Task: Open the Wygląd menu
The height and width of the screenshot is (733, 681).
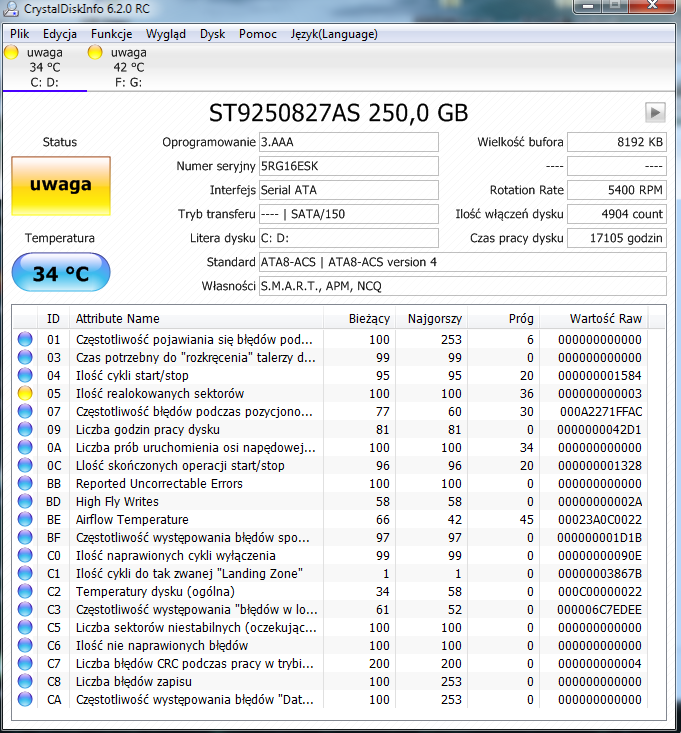Action: pyautogui.click(x=166, y=34)
